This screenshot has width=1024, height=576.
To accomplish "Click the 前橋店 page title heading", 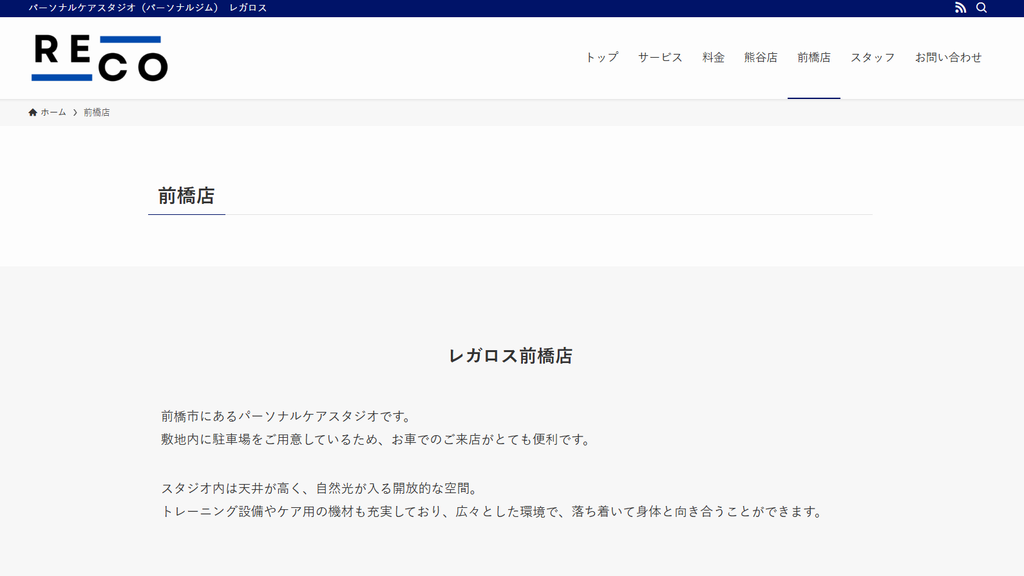I will (186, 196).
